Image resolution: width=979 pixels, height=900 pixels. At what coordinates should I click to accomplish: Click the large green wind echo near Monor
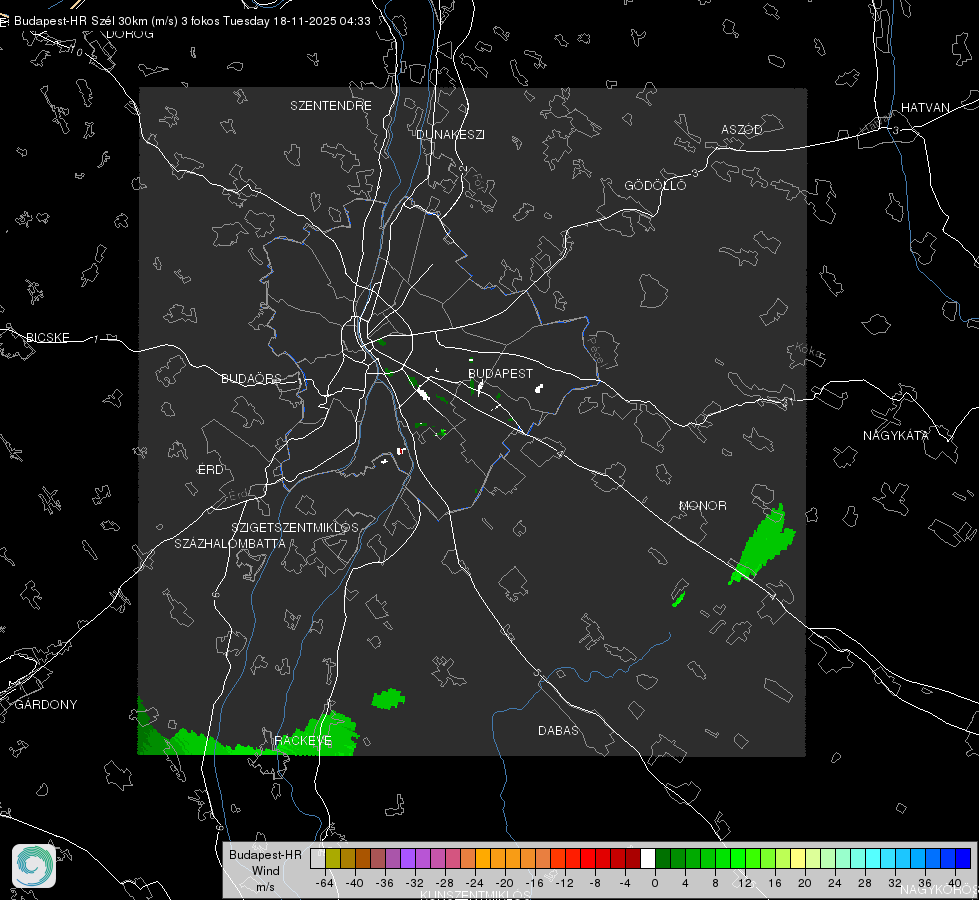[x=763, y=545]
